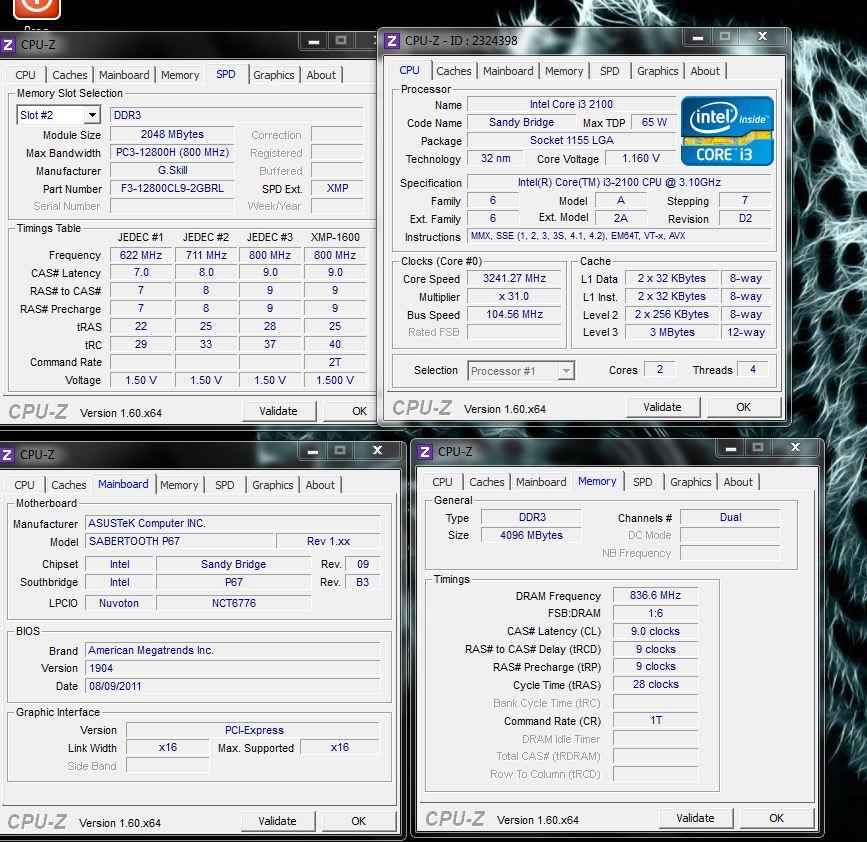Viewport: 867px width, 842px height.
Task: Open the red desktop shortcut icon at top left
Action: (x=36, y=8)
